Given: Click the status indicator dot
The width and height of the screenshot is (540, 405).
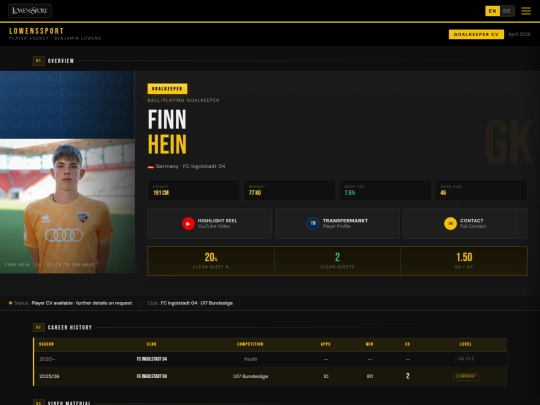Looking at the screenshot, I should click(x=10, y=303).
